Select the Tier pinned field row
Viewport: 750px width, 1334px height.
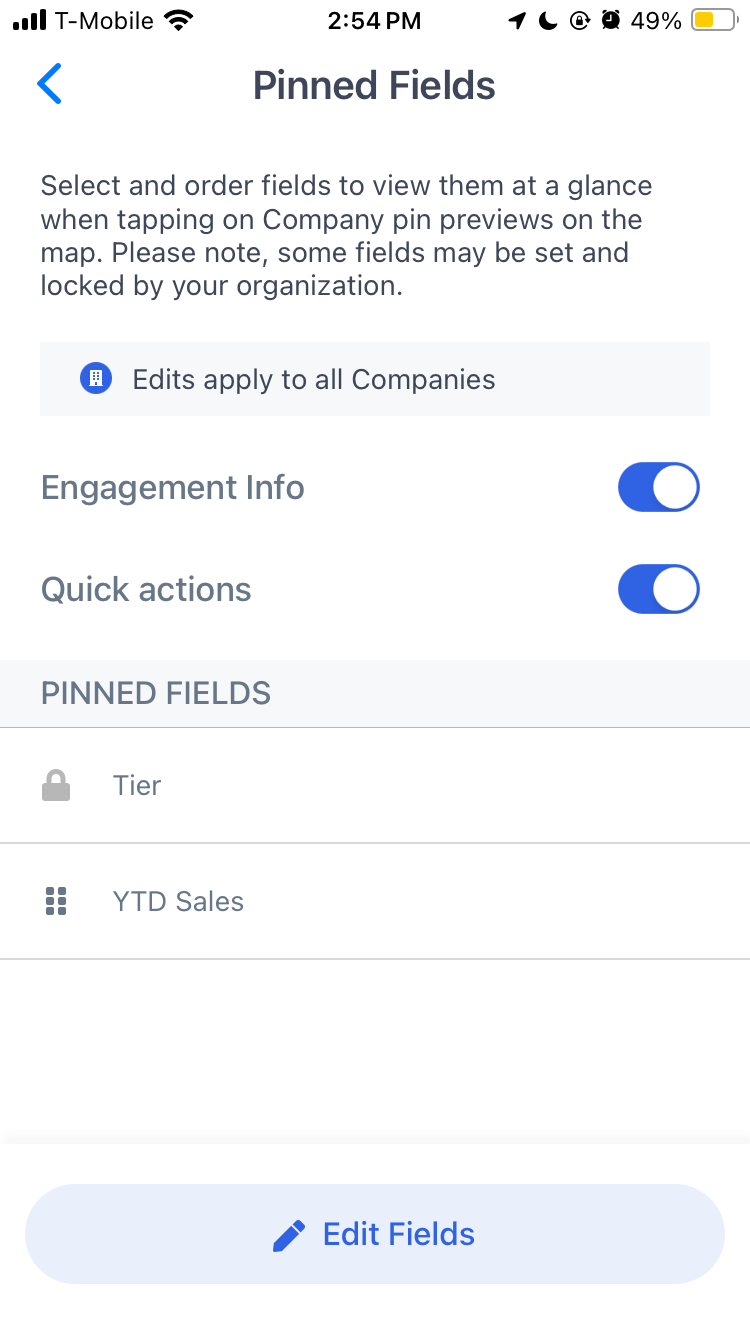point(375,786)
